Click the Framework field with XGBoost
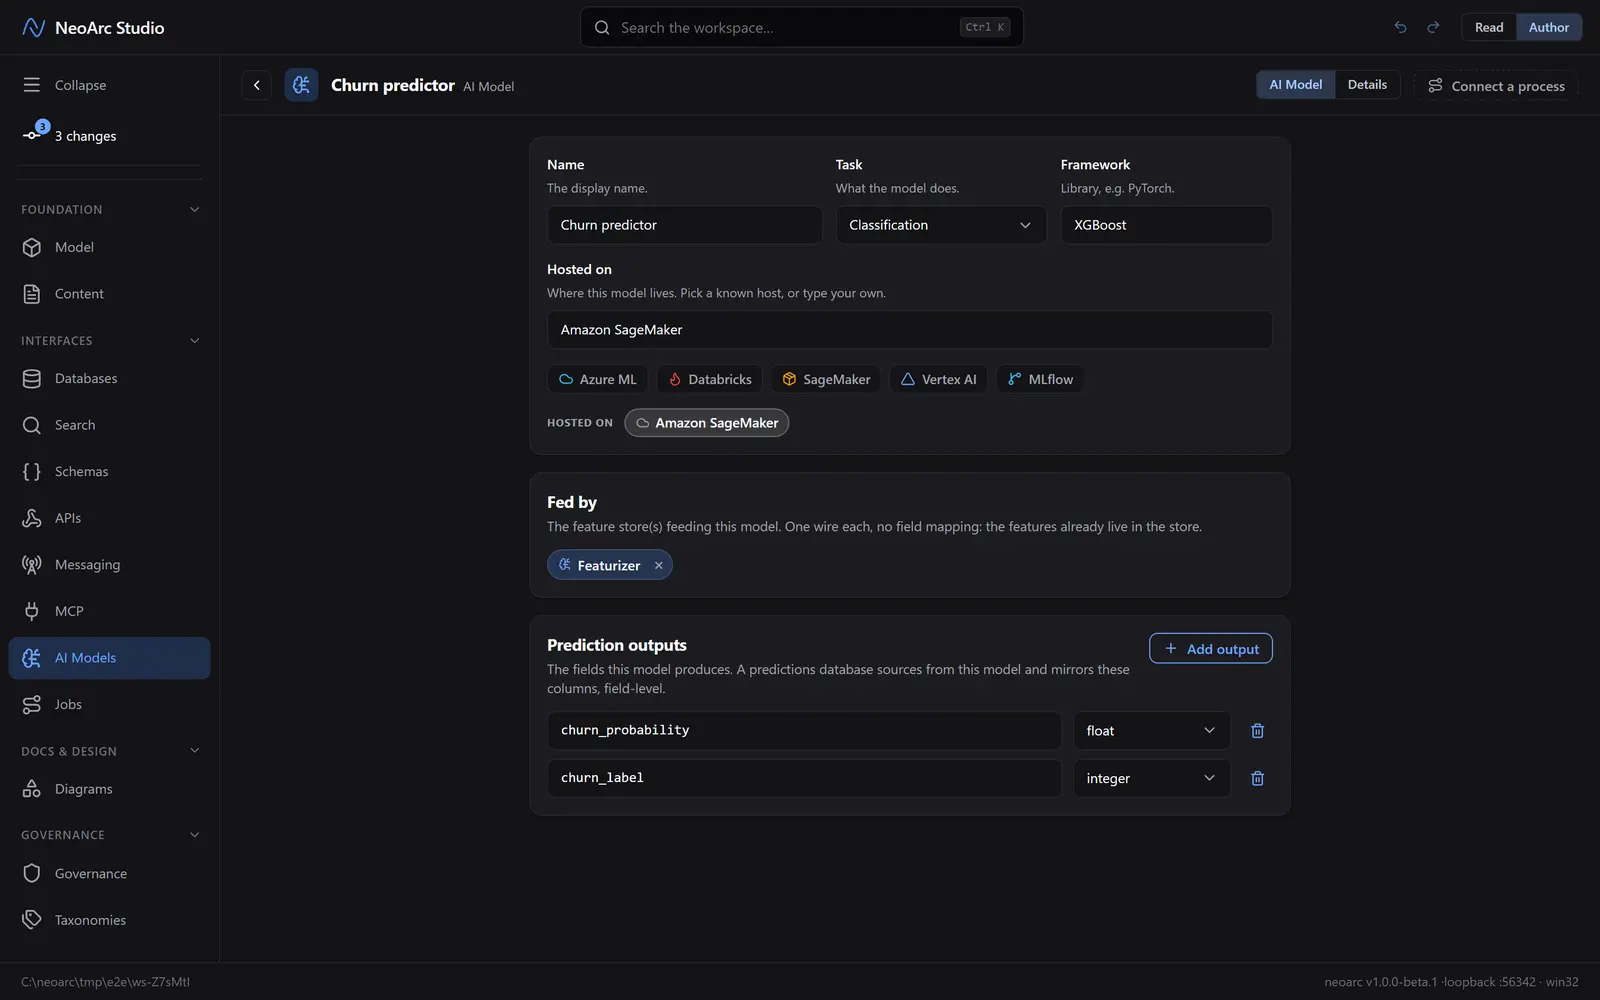 tap(1167, 225)
